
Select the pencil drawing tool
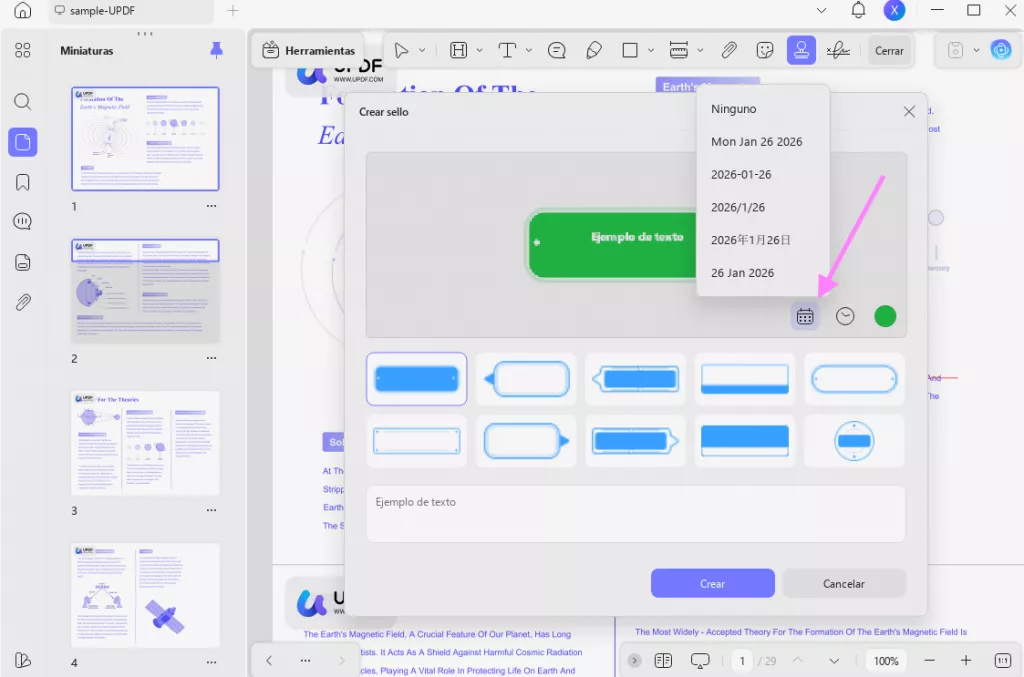pos(594,50)
